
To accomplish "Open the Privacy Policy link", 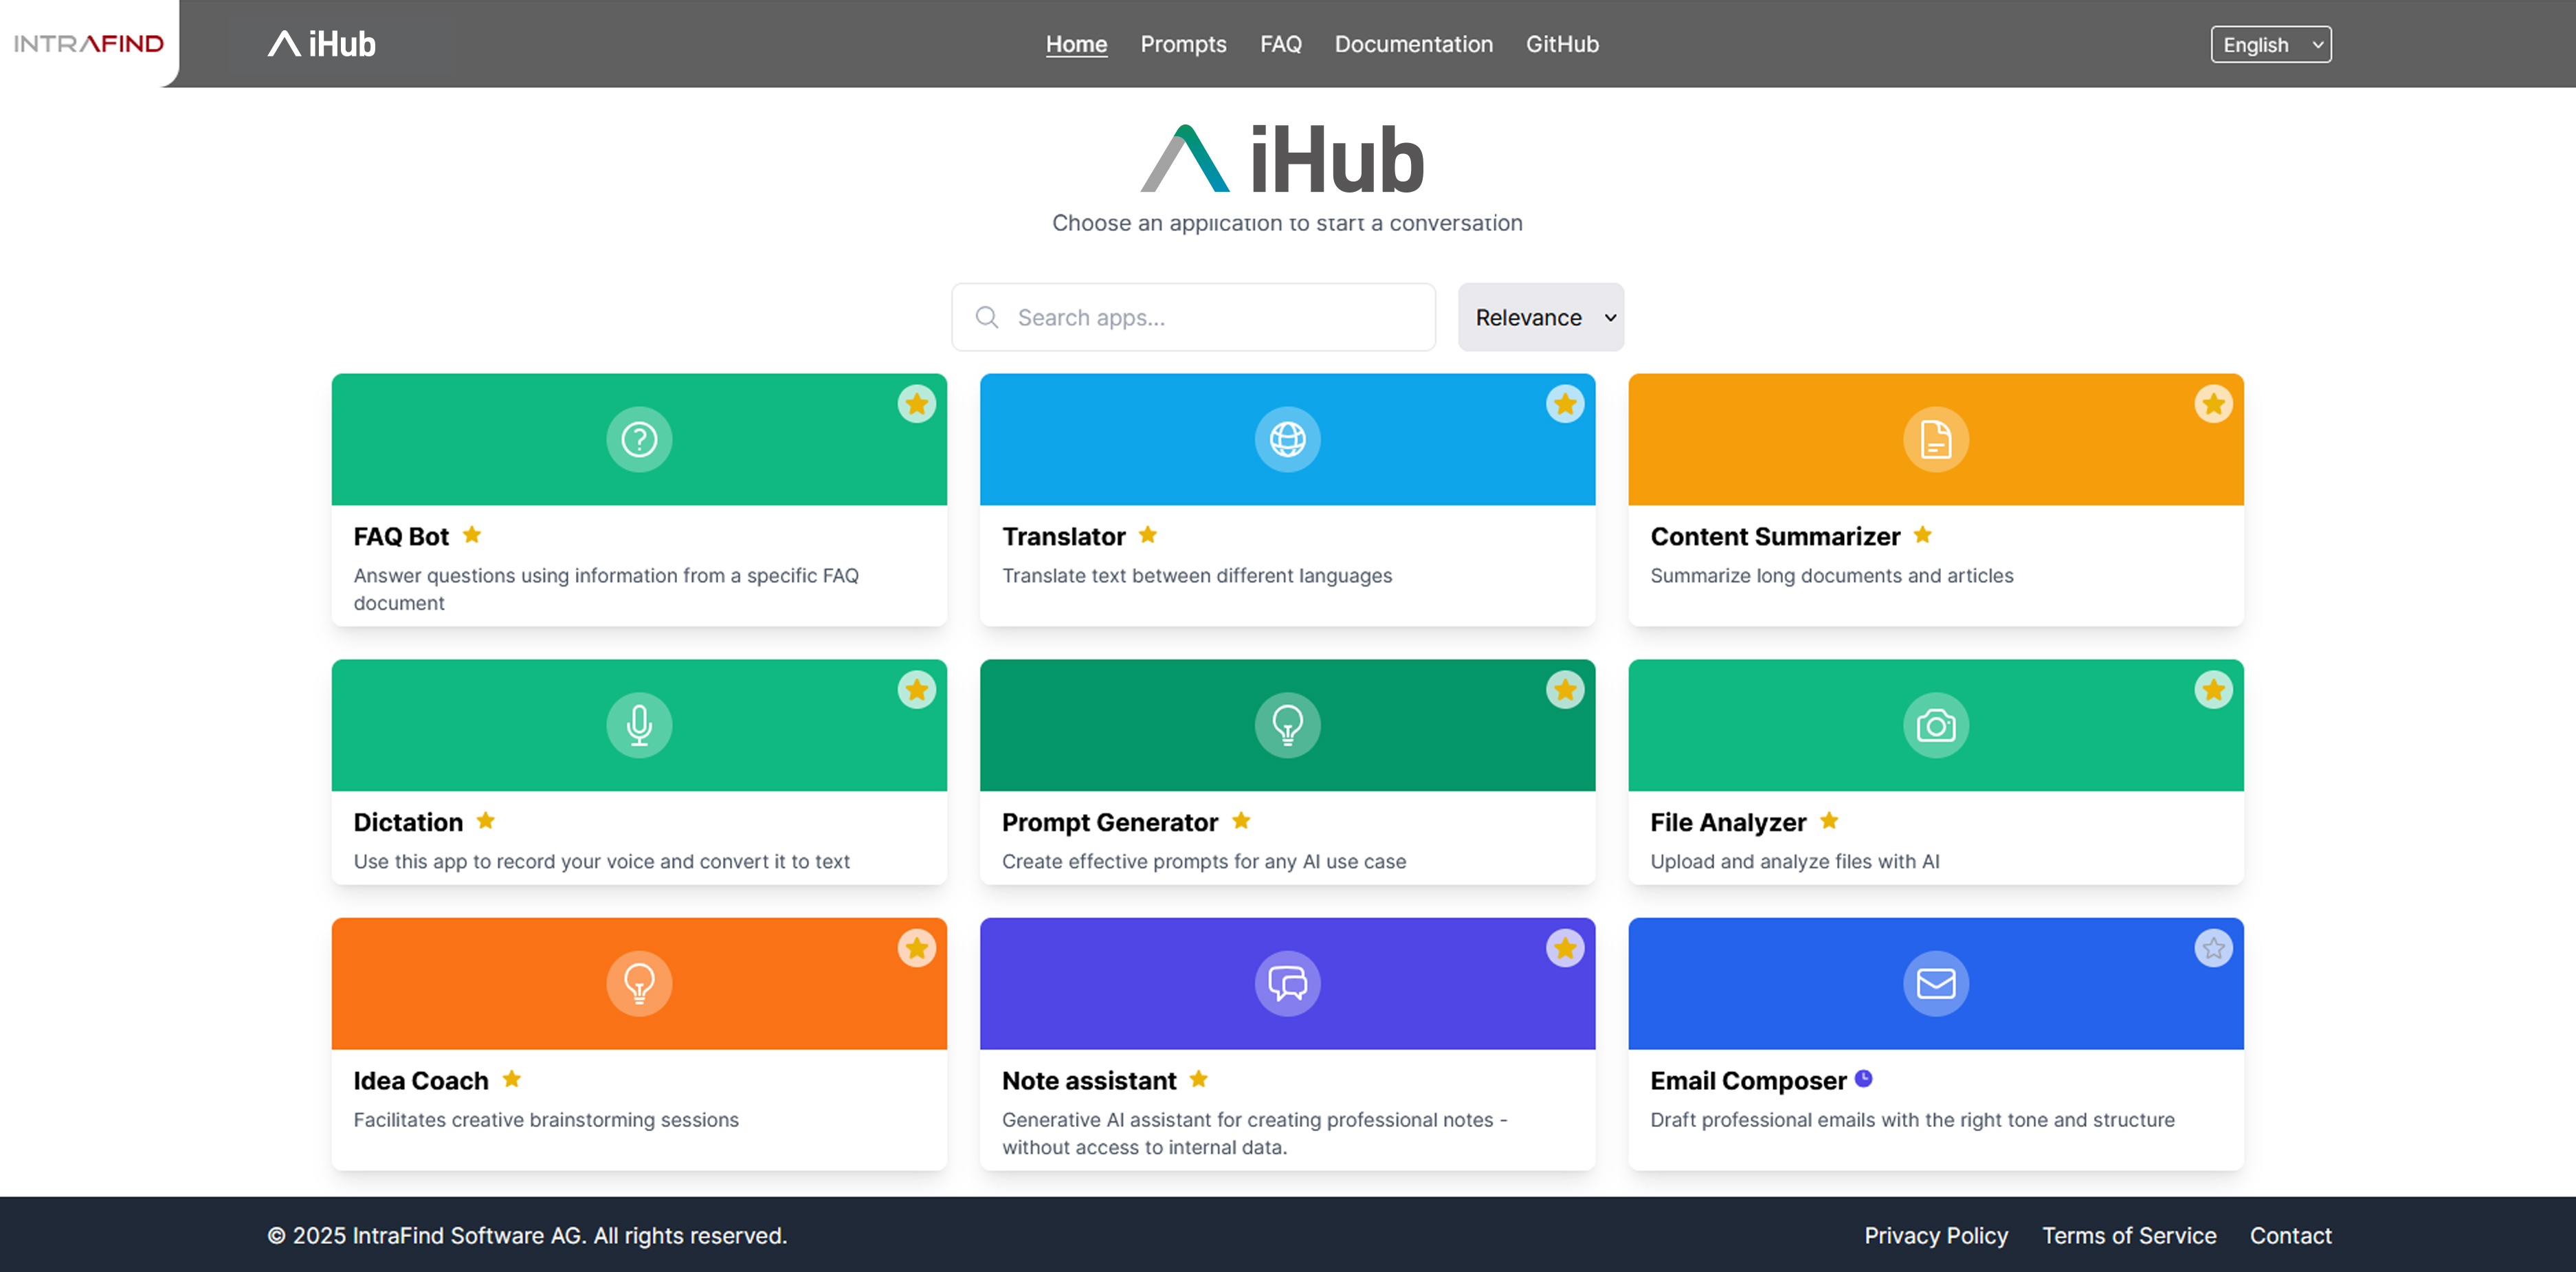I will (x=1936, y=1235).
